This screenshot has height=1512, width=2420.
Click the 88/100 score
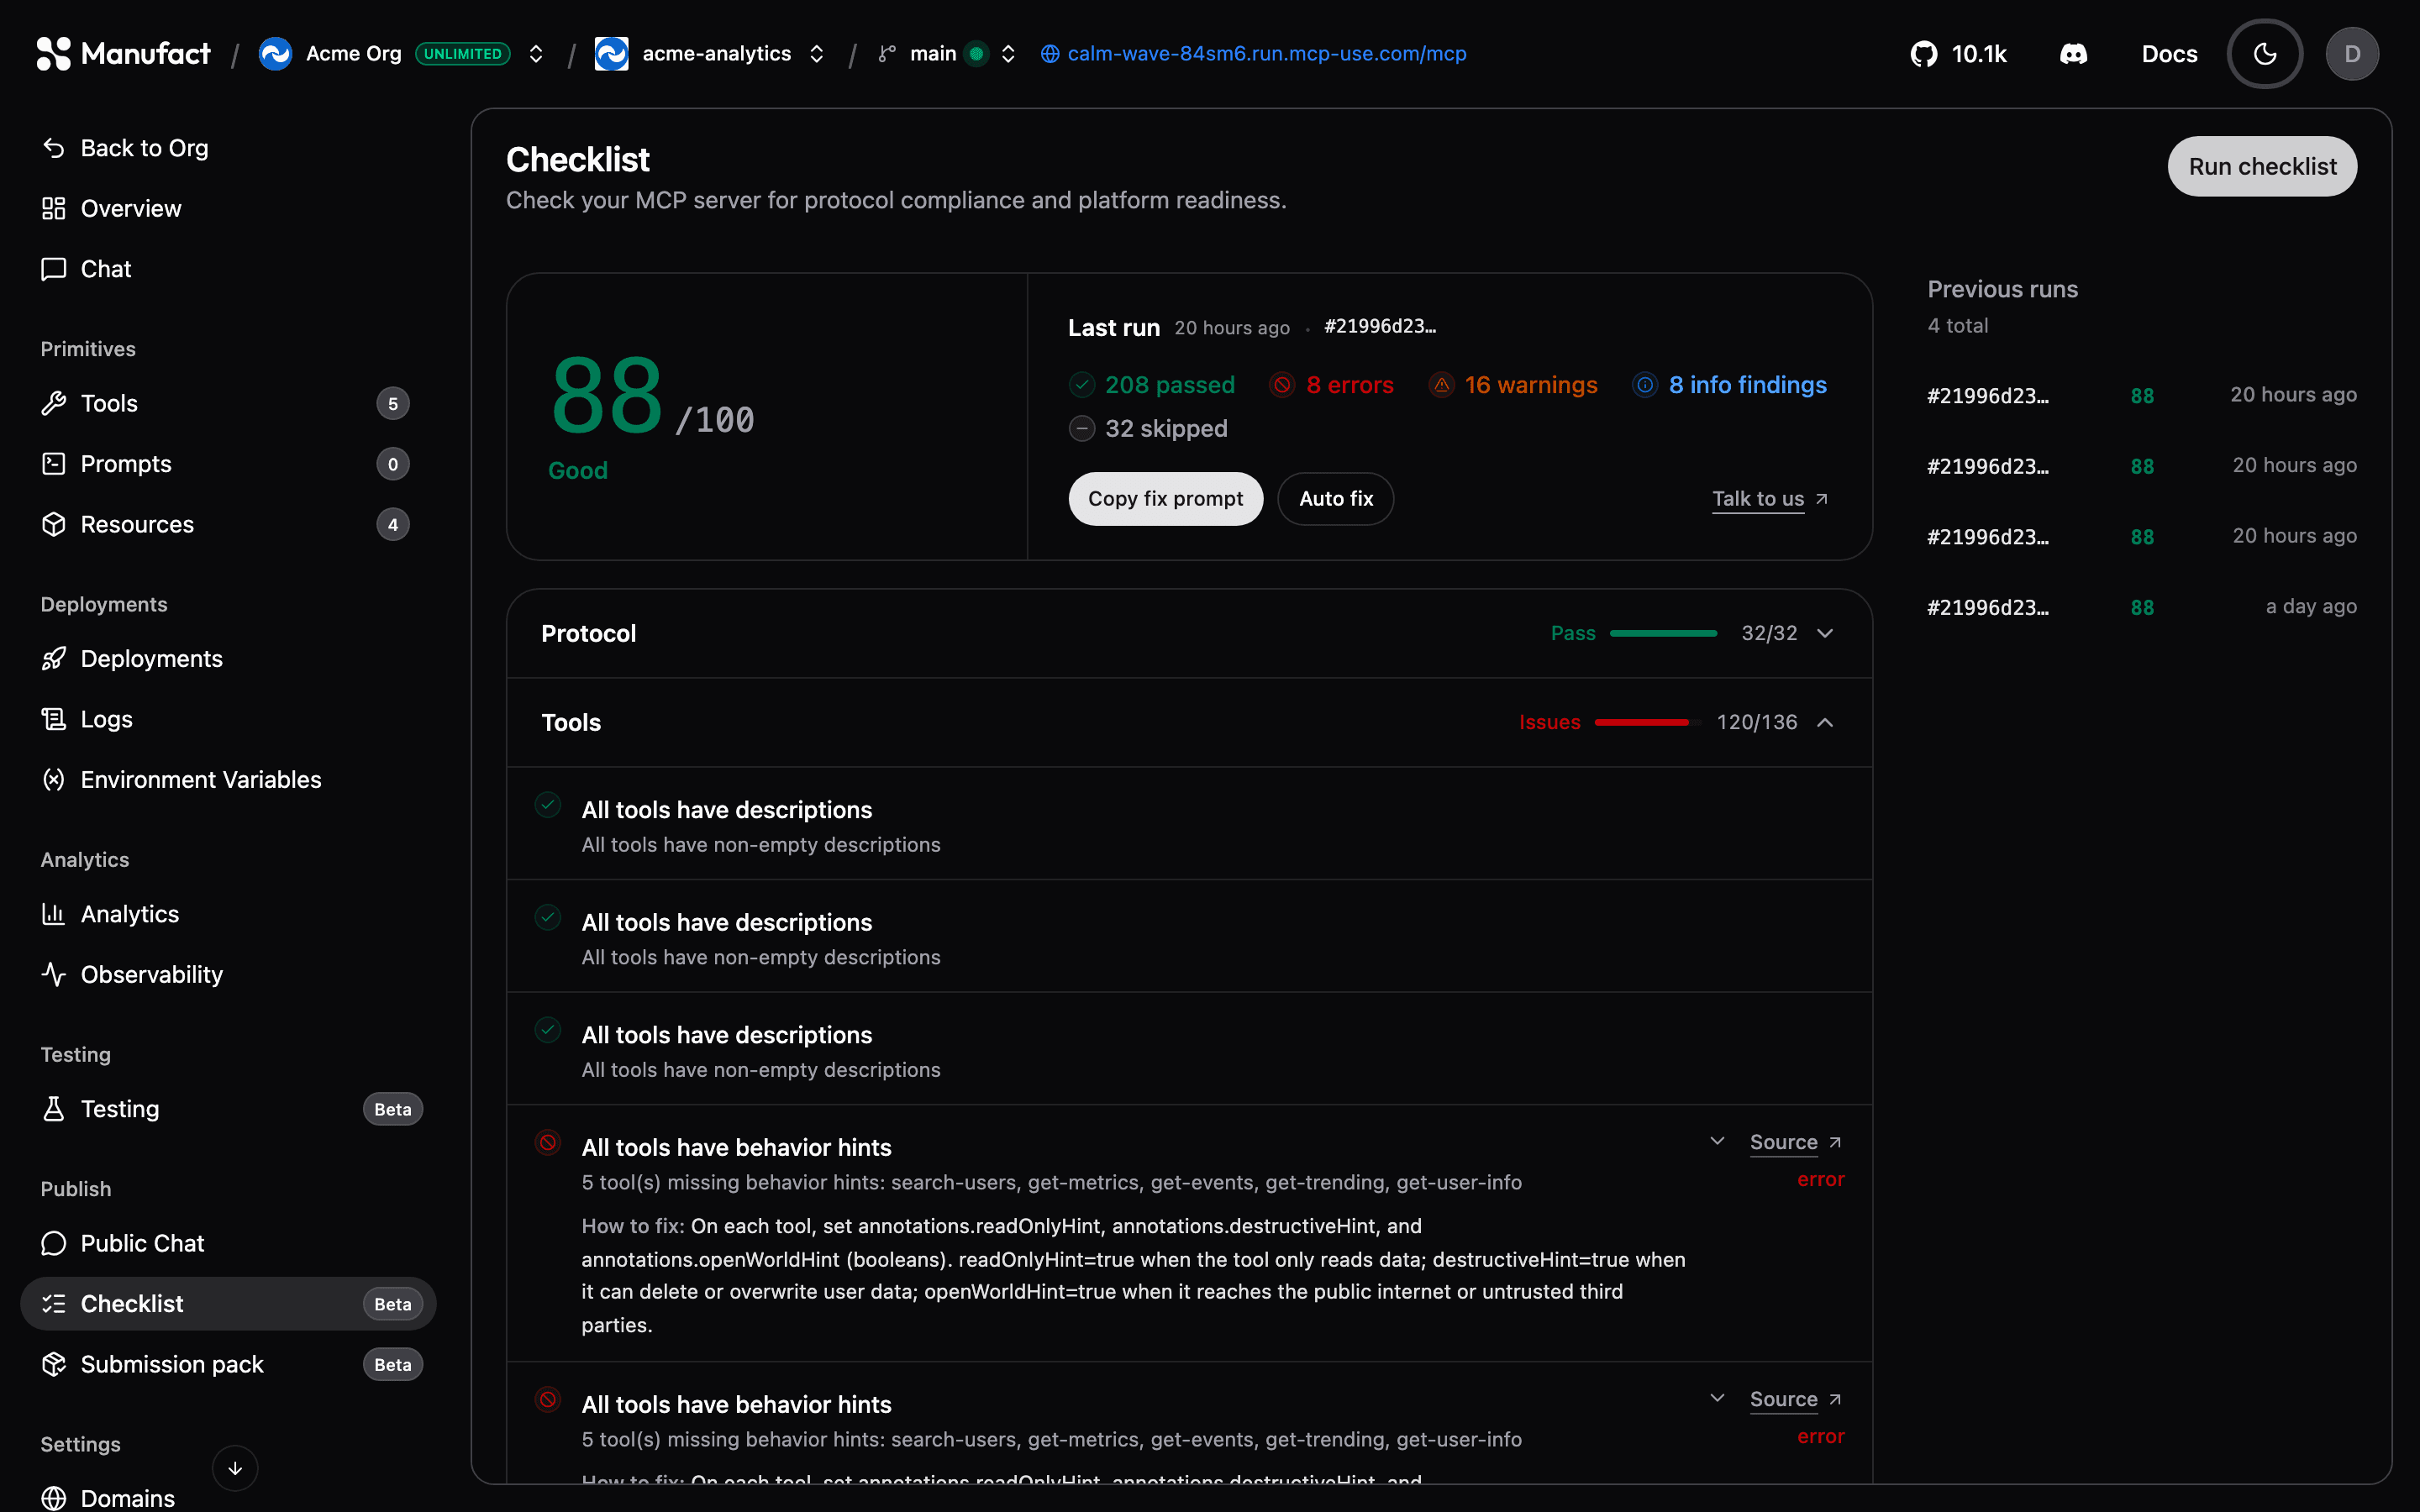652,396
